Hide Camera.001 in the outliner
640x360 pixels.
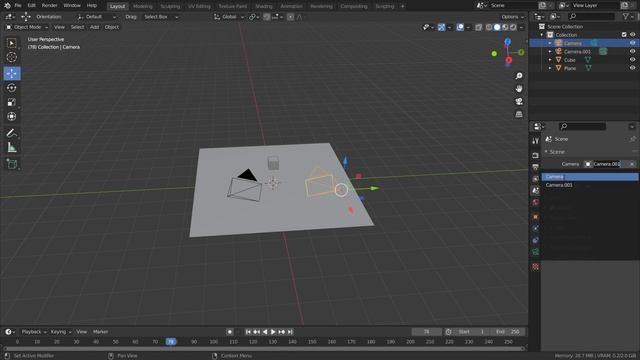pos(632,51)
